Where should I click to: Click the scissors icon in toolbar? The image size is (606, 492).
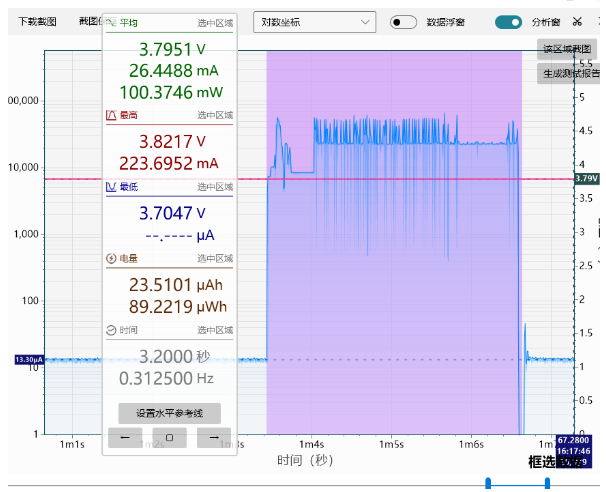click(577, 22)
